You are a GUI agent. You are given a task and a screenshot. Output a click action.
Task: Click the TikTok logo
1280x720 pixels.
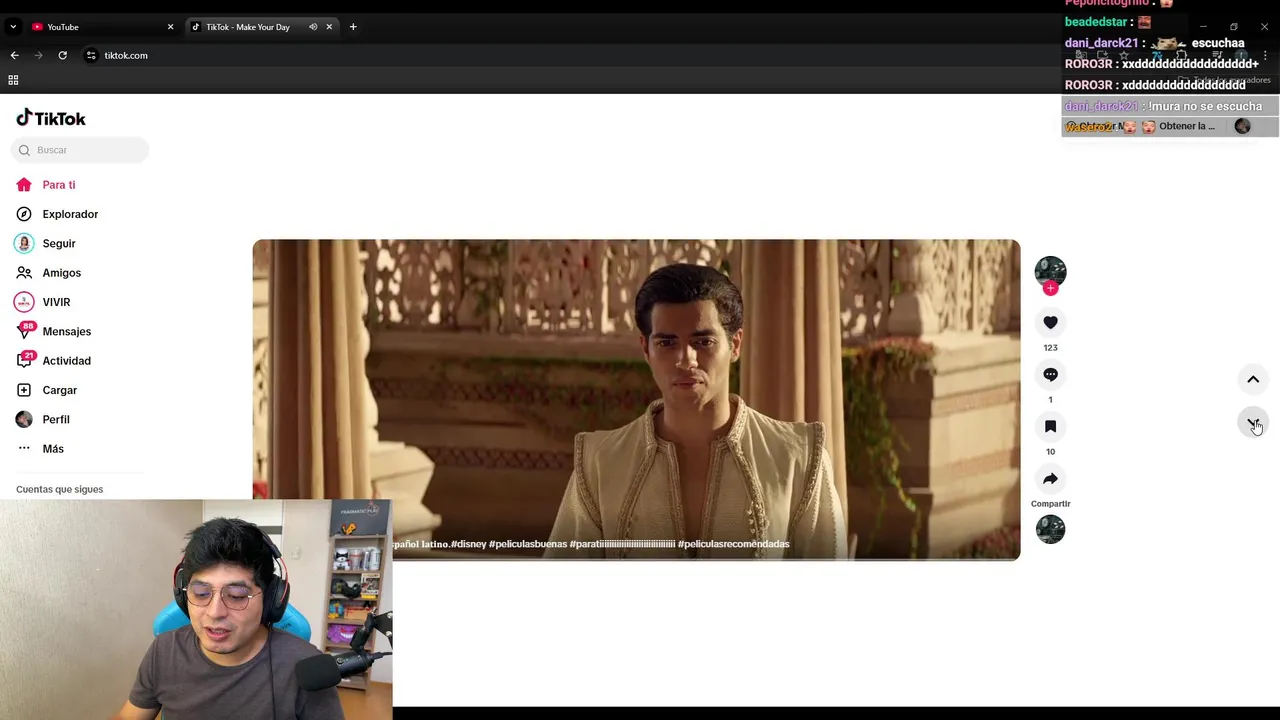click(x=51, y=118)
